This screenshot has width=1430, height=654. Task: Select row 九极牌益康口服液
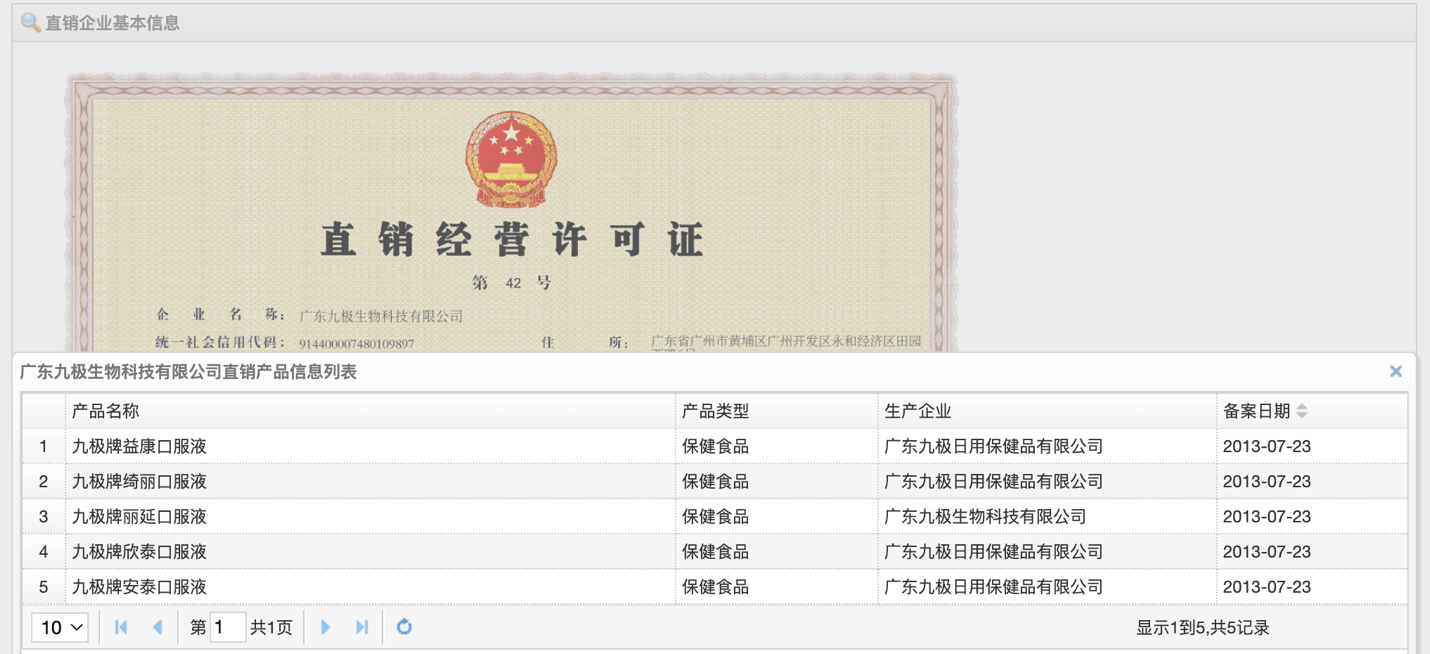point(715,446)
